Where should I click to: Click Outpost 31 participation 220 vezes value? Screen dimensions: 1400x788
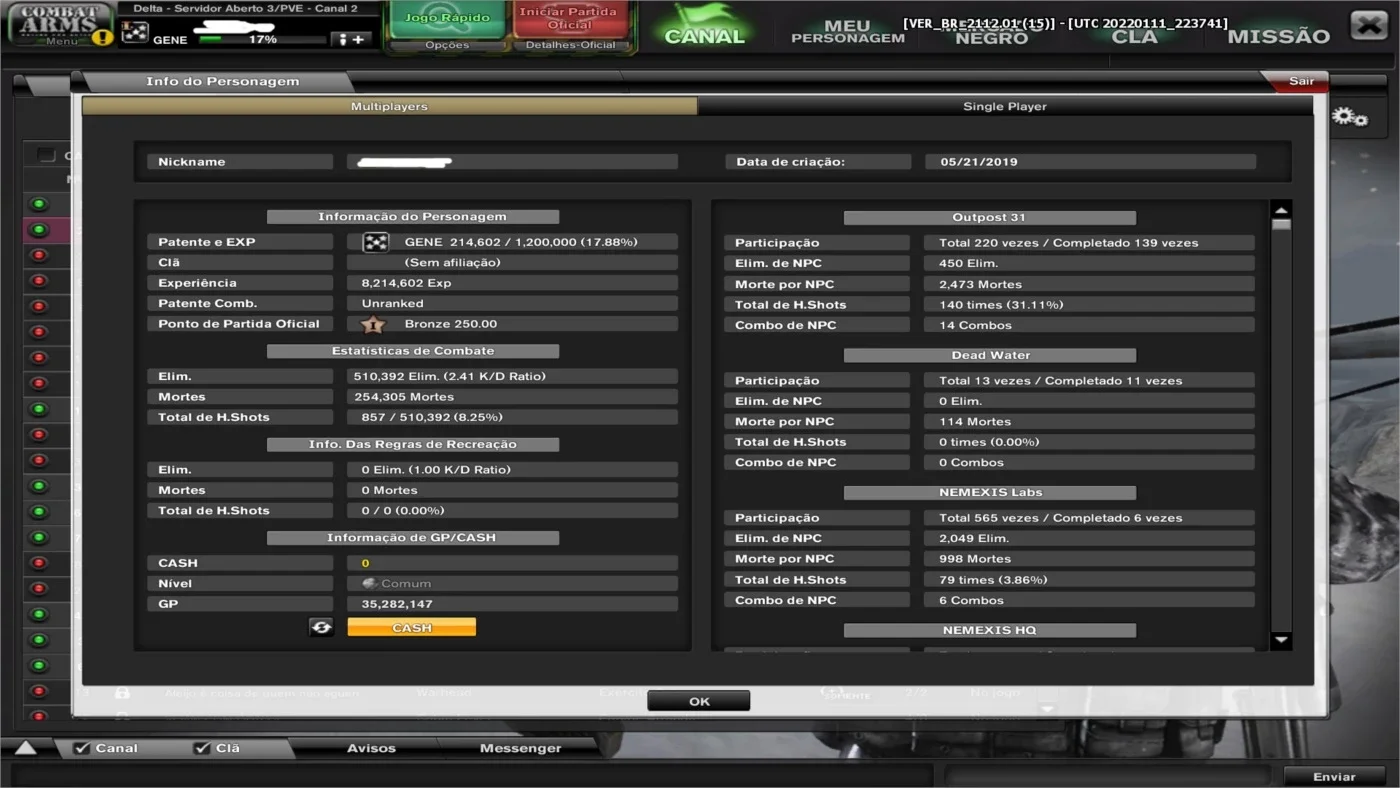point(1090,242)
